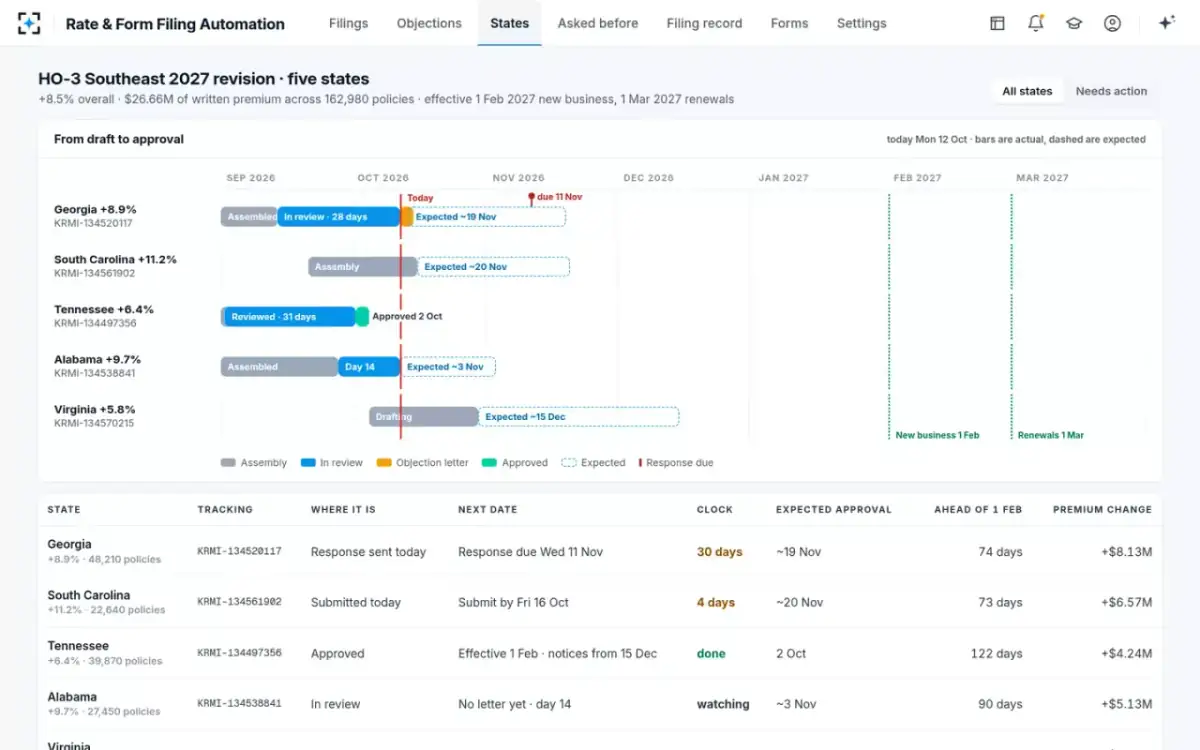Sort by the Premium change column header
Viewport: 1200px width, 750px height.
tap(1102, 509)
